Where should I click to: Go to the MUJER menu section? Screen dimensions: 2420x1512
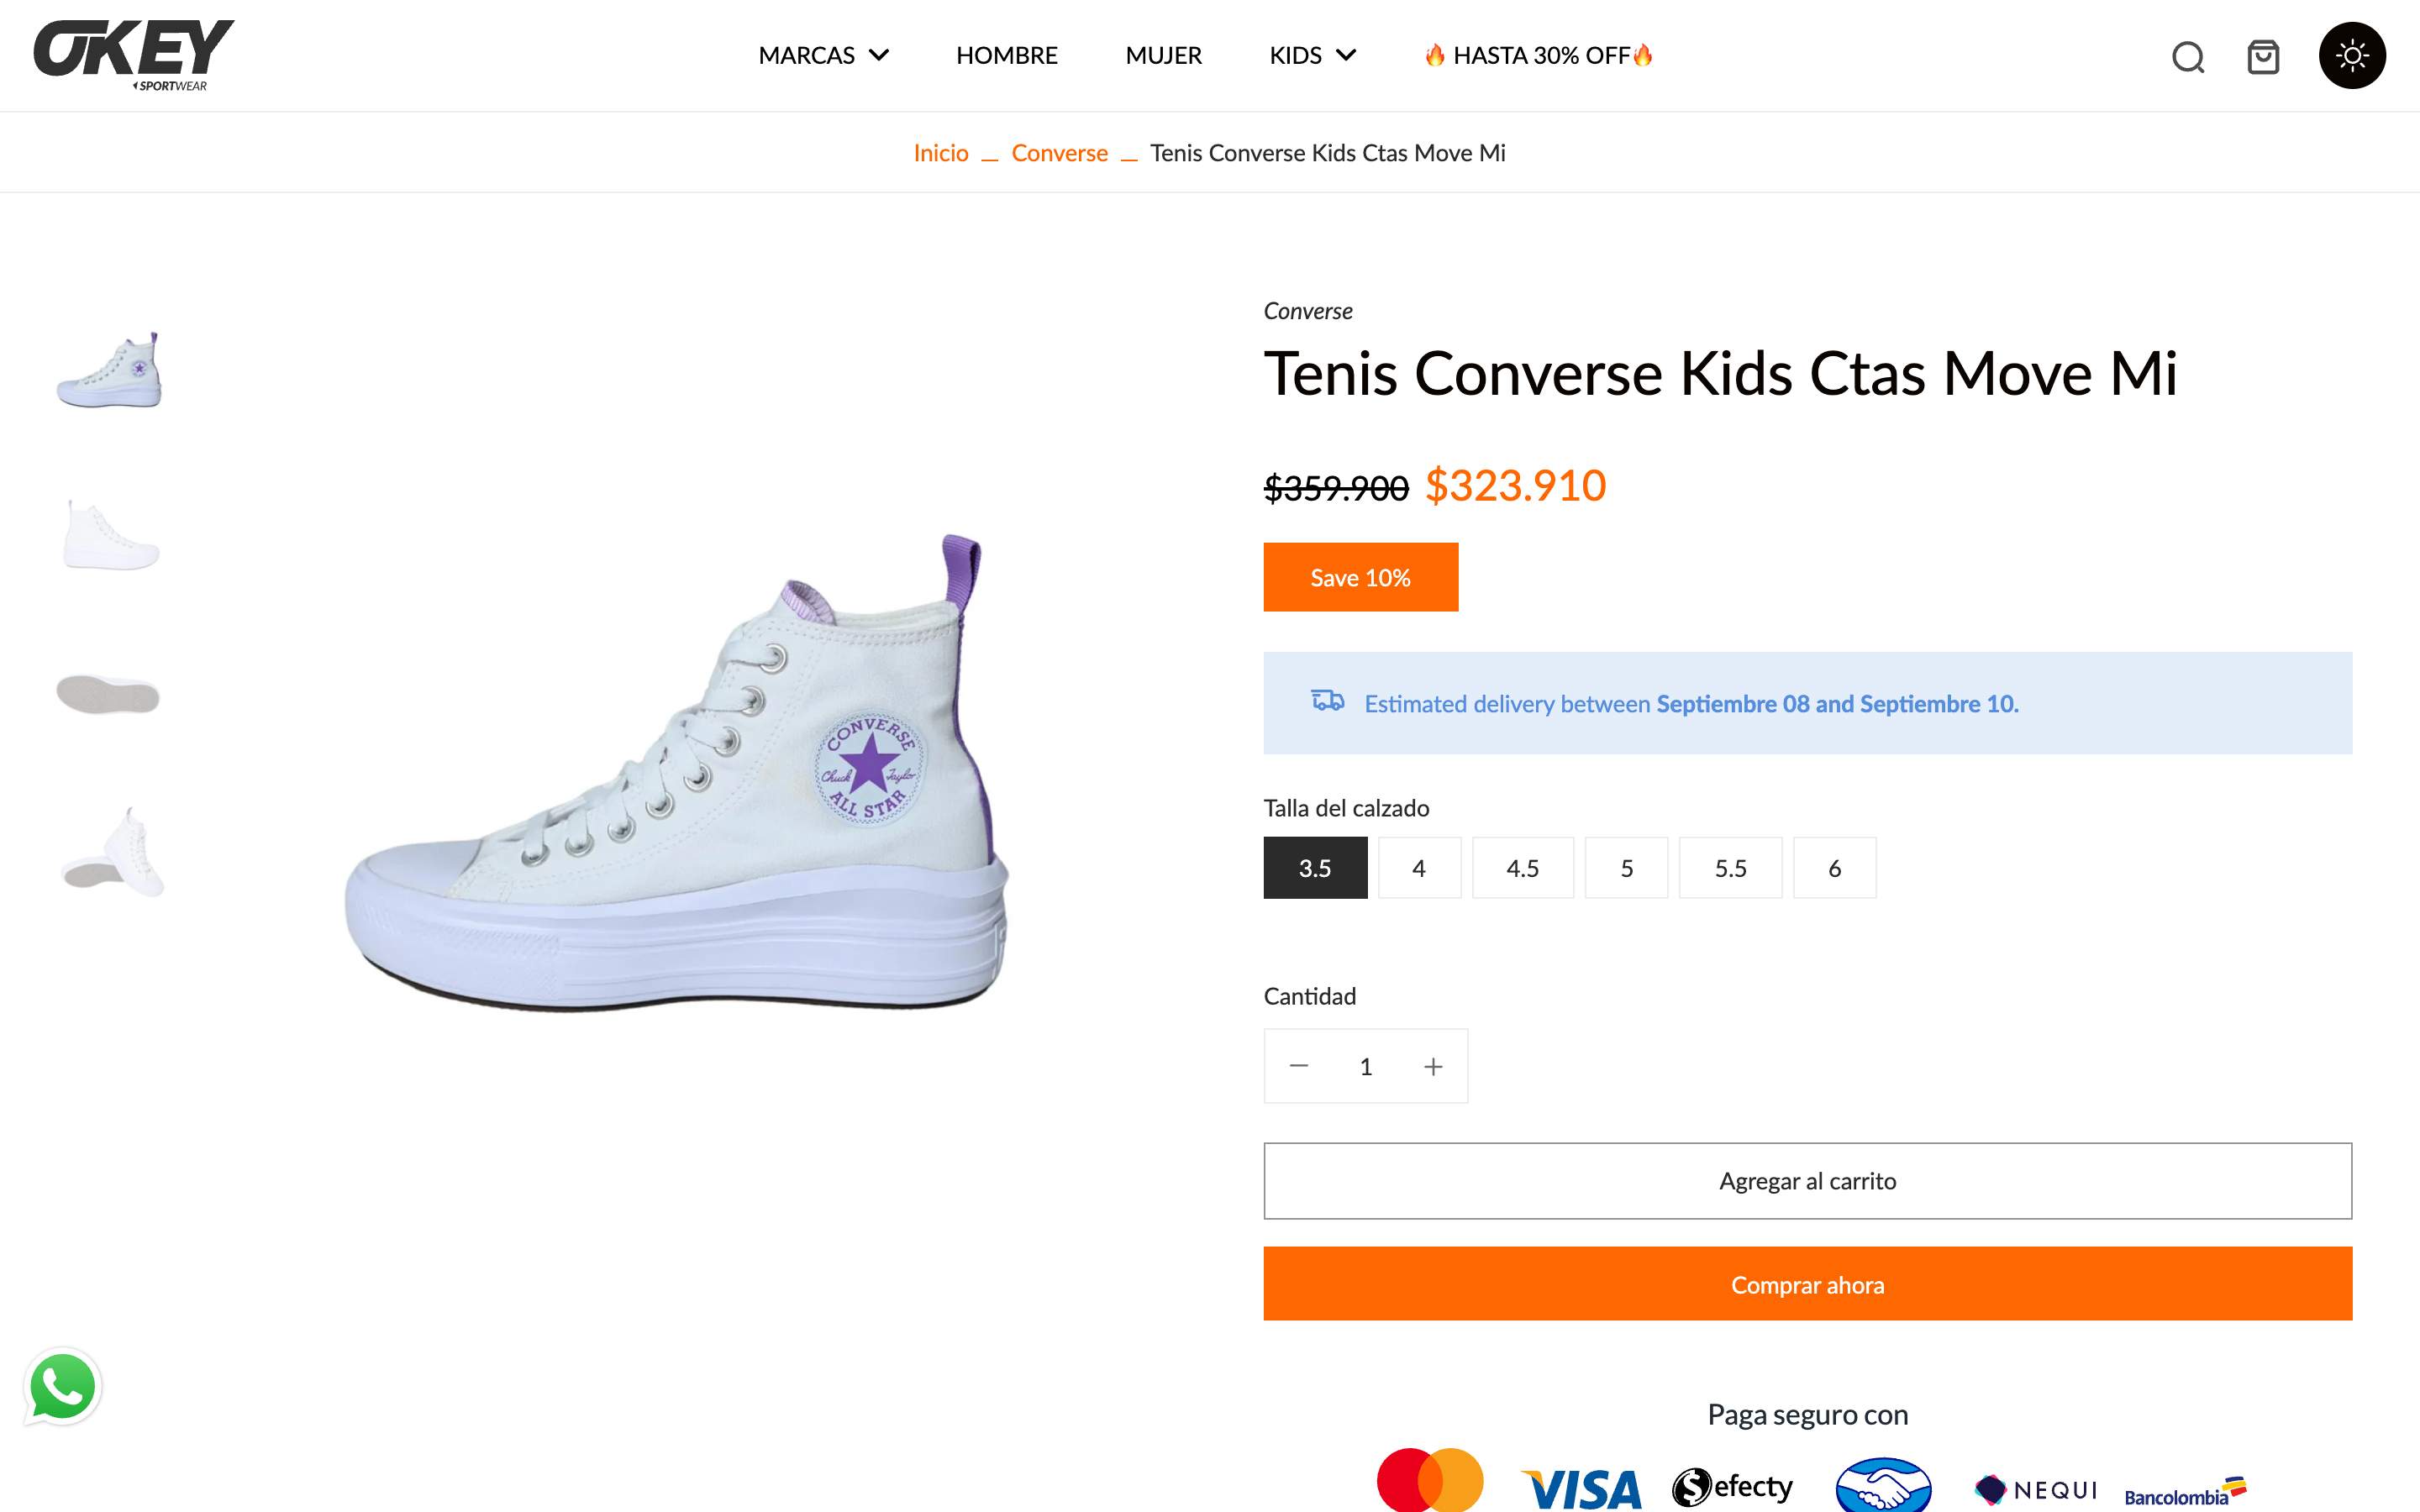(1163, 56)
